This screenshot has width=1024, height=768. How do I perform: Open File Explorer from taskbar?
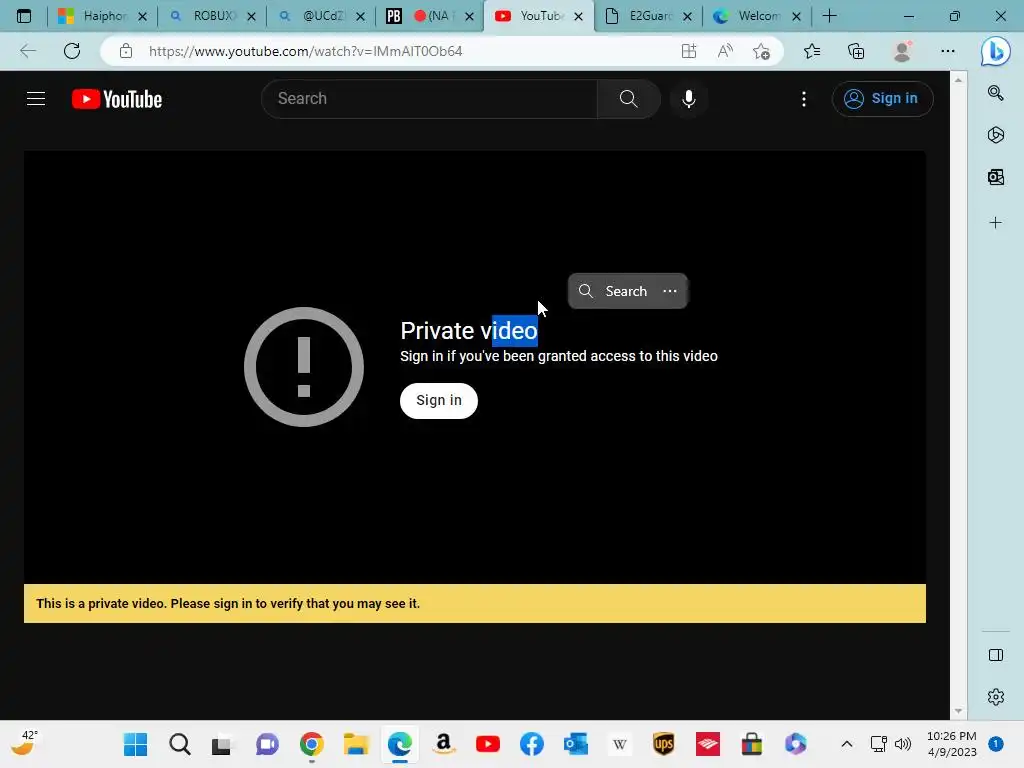point(356,744)
